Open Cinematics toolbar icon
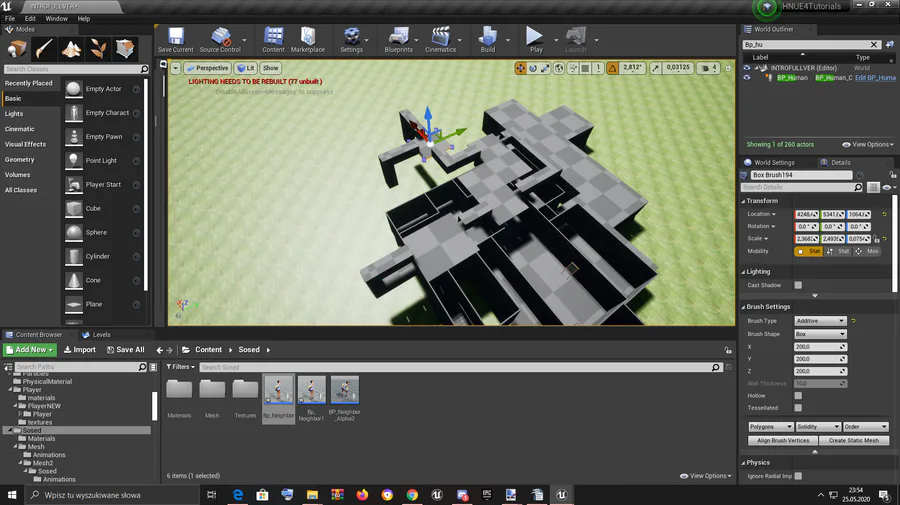Screen dimensions: 900x505 pyautogui.click(x=440, y=40)
